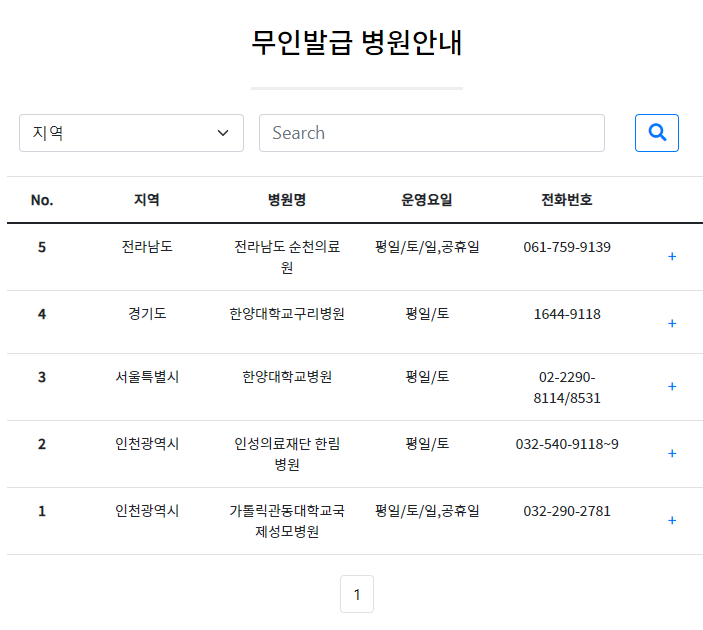Click row number 5
This screenshot has width=703, height=630.
click(42, 247)
